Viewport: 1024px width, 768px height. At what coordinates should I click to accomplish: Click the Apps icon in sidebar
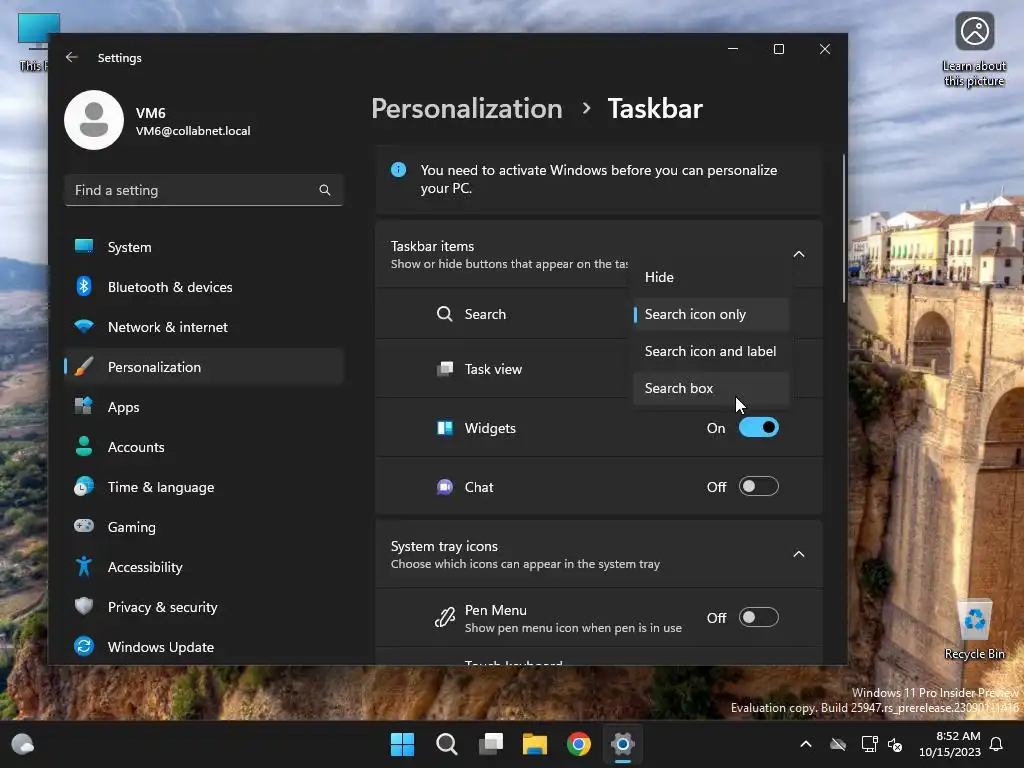pos(84,406)
